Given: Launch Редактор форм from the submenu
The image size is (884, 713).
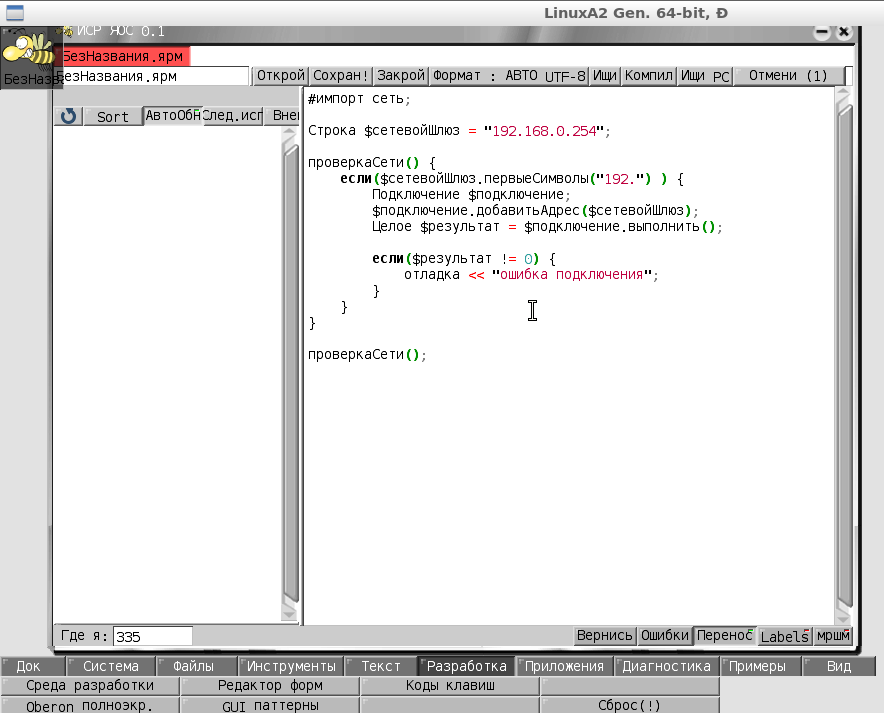Looking at the screenshot, I should point(270,685).
